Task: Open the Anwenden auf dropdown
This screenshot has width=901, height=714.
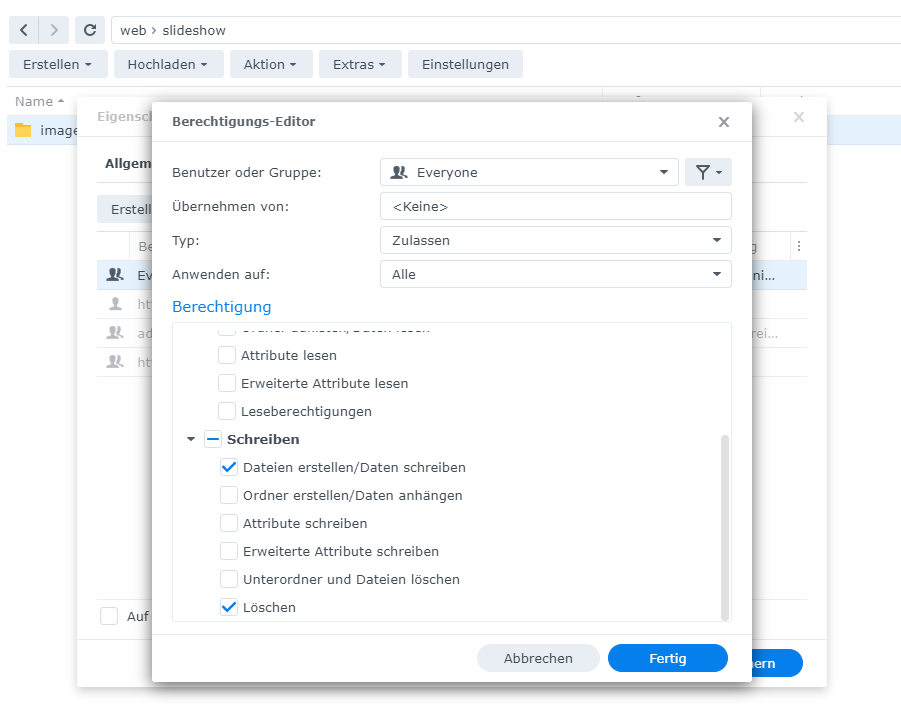Action: [555, 274]
